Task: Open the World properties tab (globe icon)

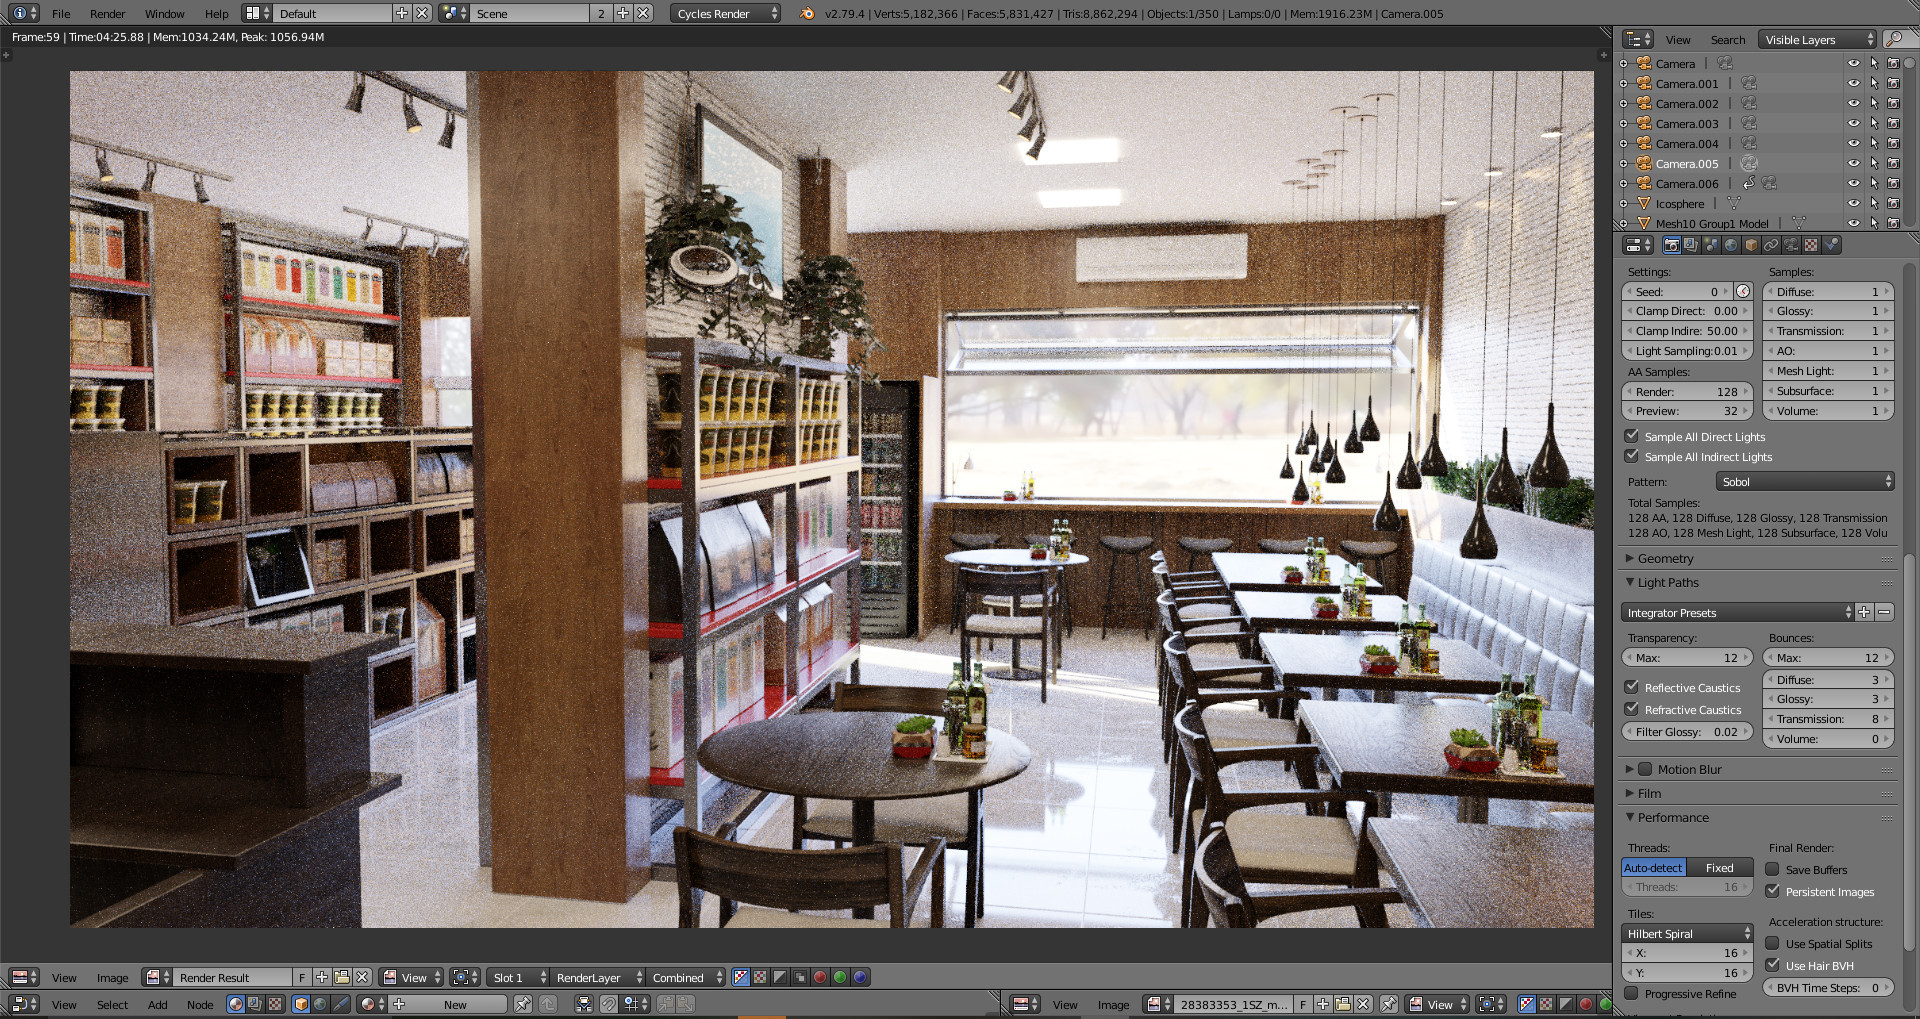Action: point(1731,244)
